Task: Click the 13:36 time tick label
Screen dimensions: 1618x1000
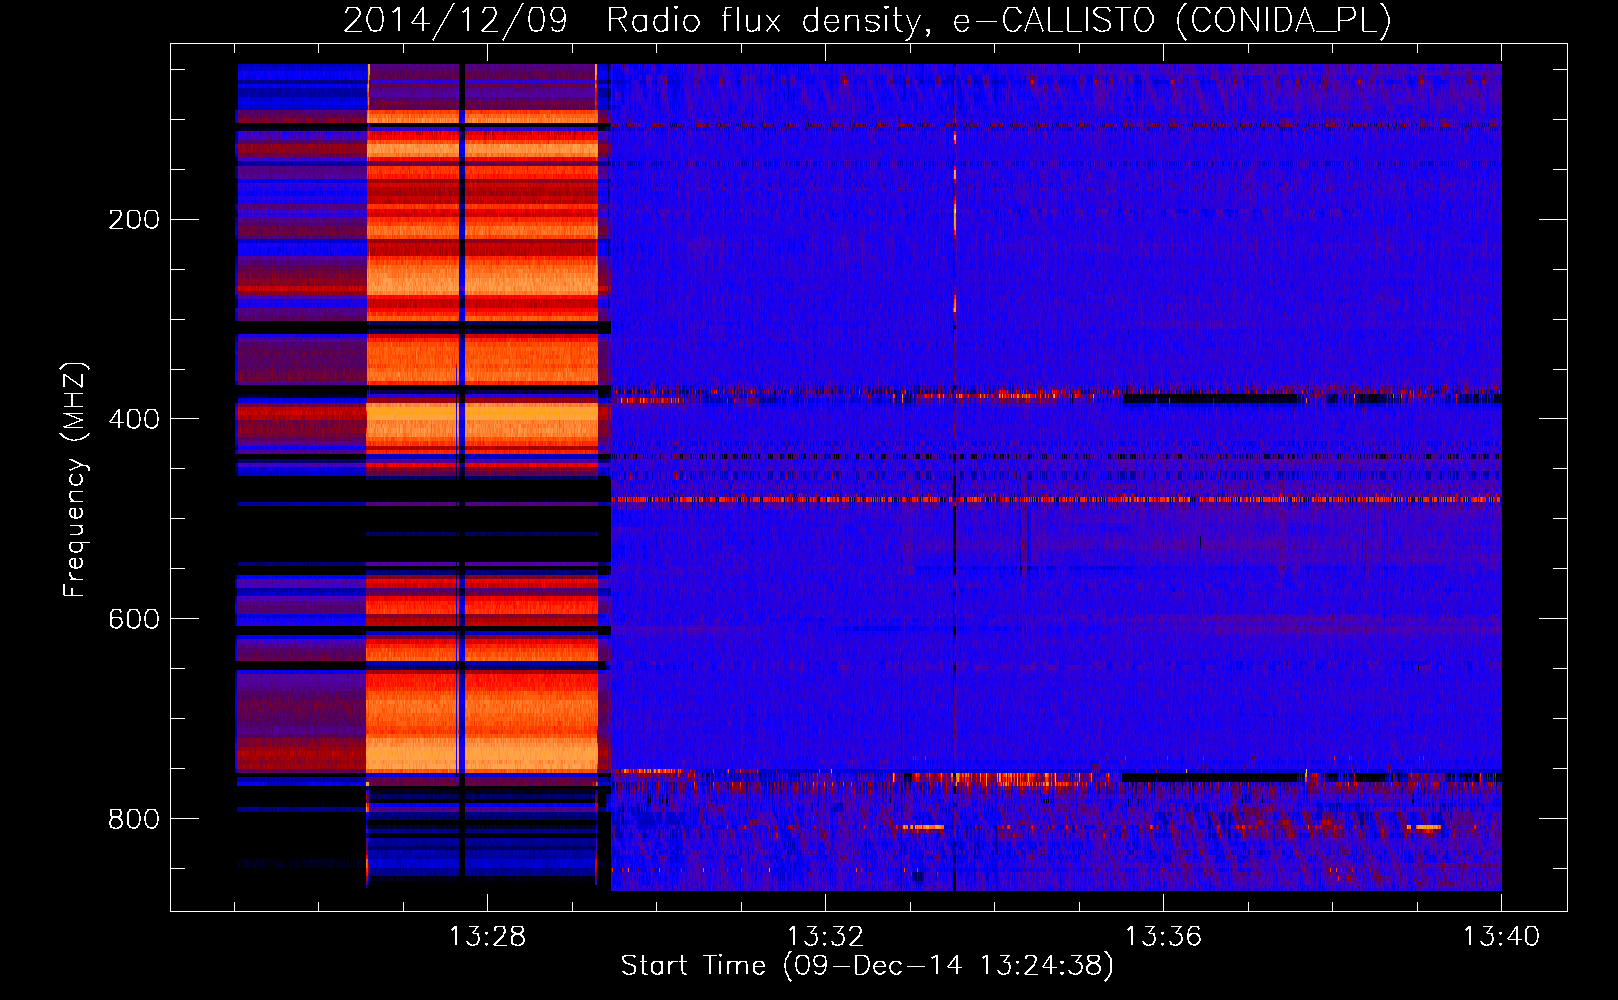Action: tap(1163, 937)
